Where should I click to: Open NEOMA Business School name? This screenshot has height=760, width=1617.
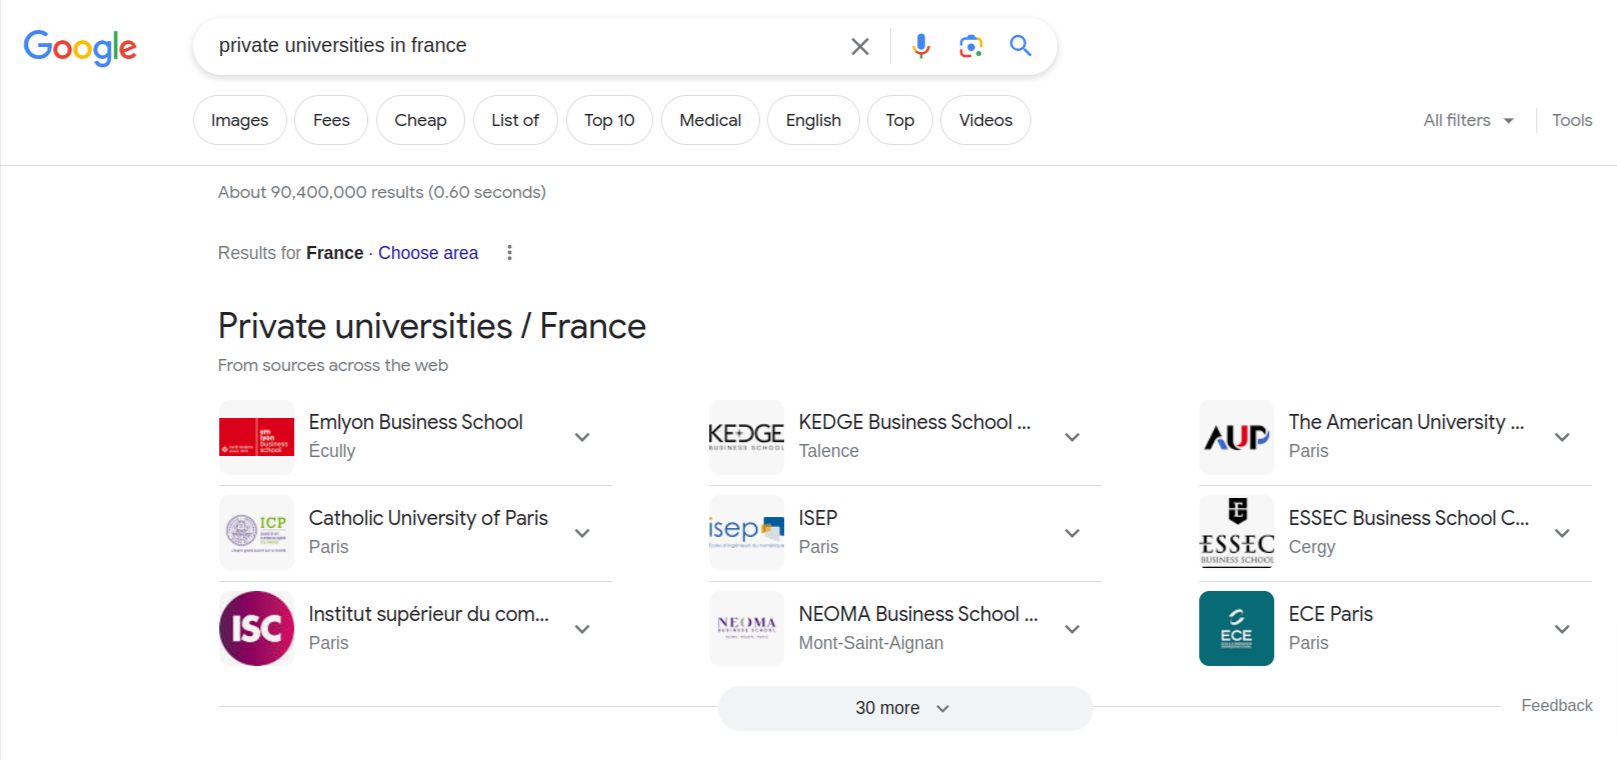pos(918,614)
